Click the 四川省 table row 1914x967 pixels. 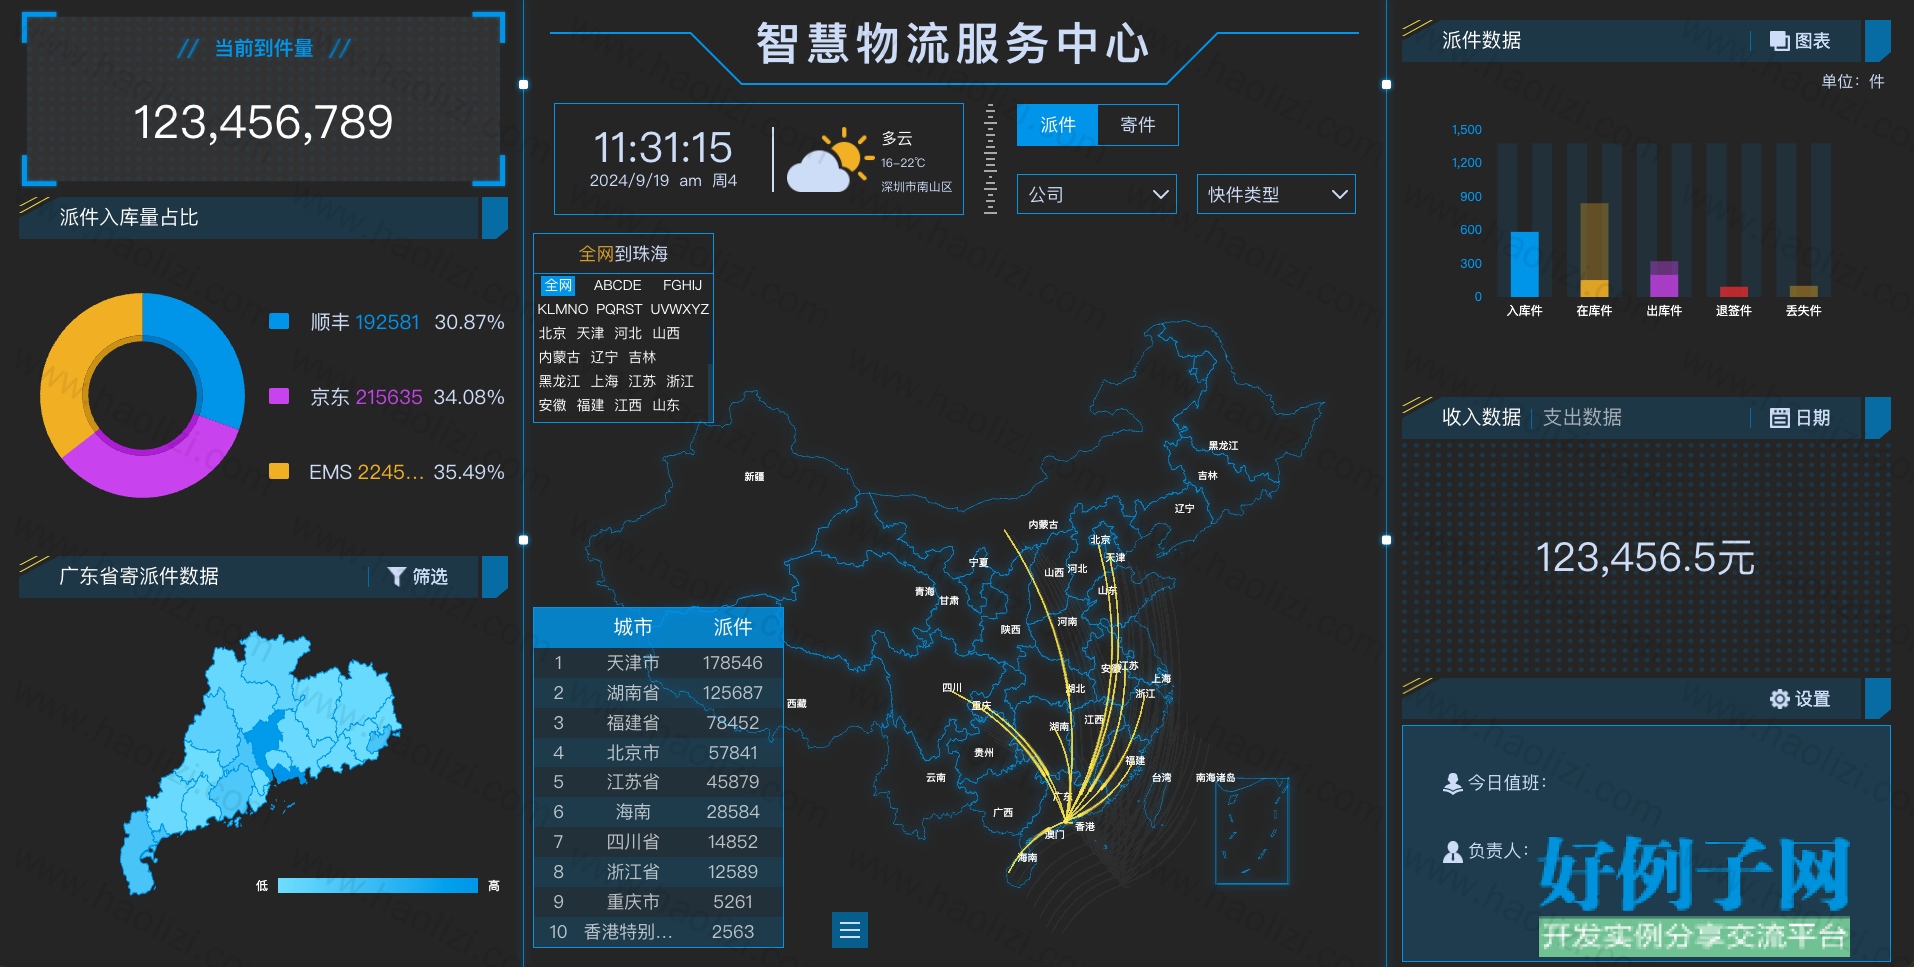tap(658, 842)
